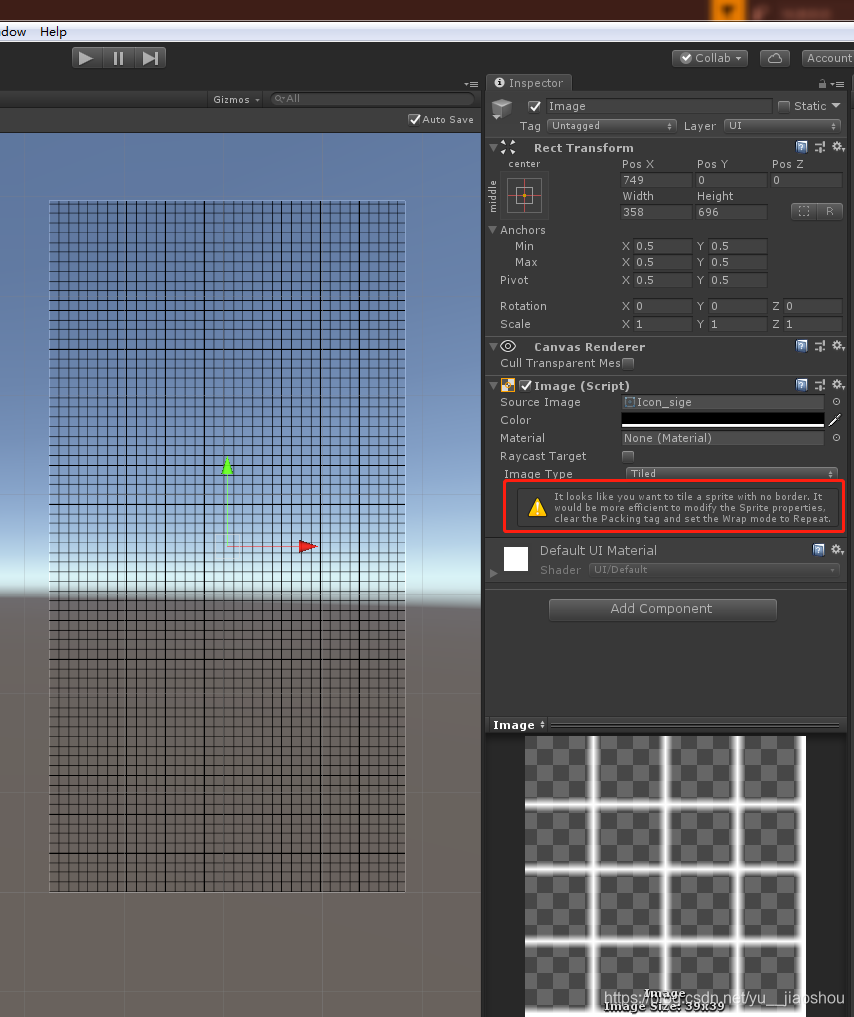Viewport: 854px width, 1017px height.
Task: Click the Source Image field Icon_sige
Action: 722,402
